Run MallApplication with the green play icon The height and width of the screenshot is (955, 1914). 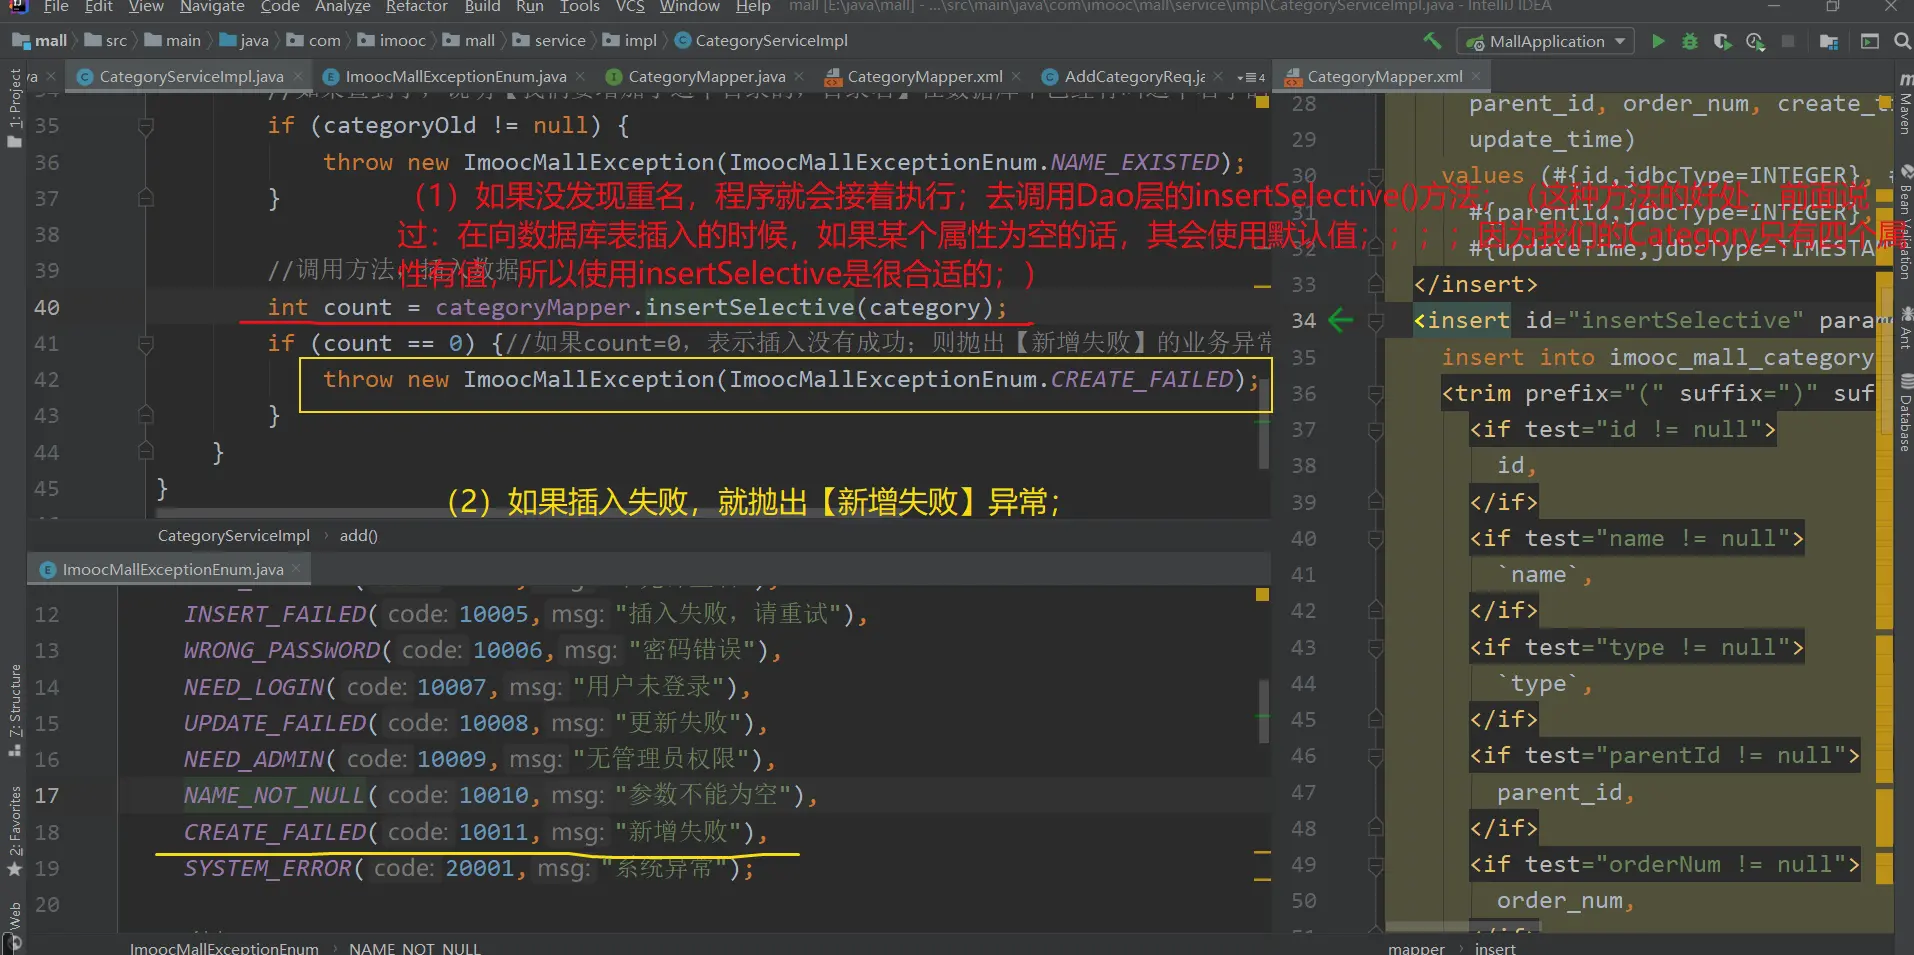[x=1658, y=41]
